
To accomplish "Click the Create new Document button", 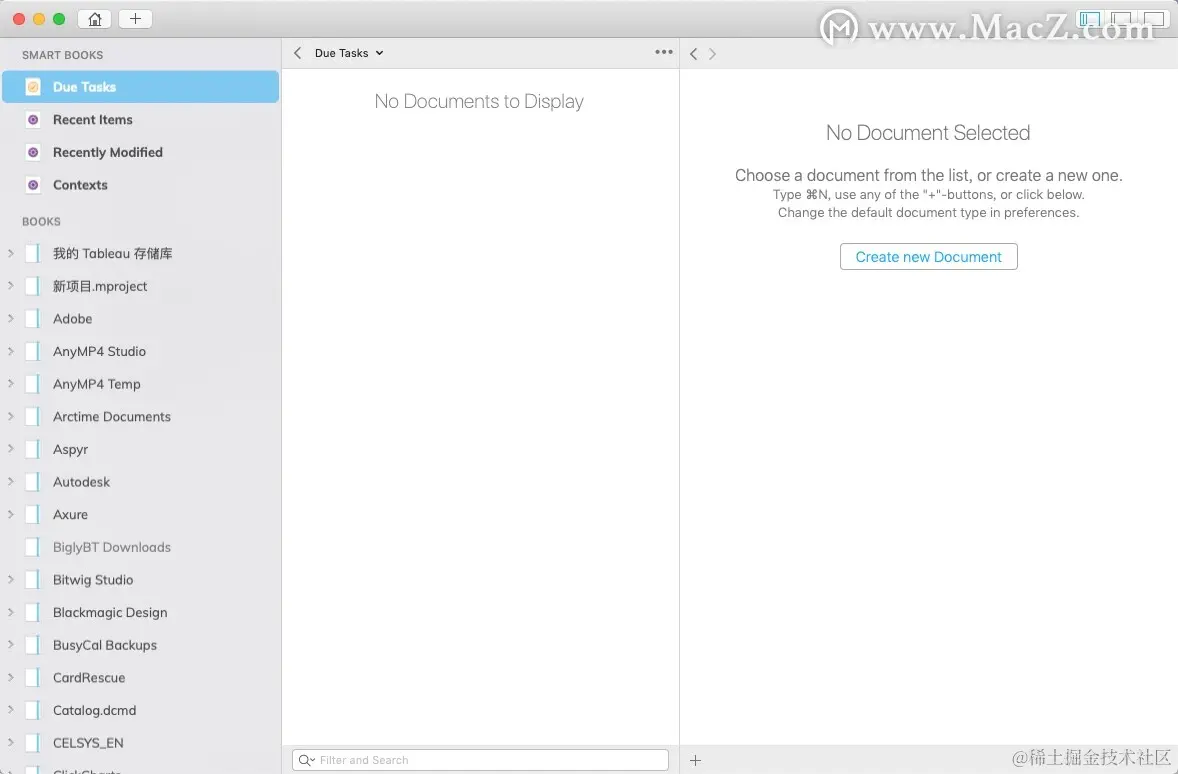I will [929, 257].
